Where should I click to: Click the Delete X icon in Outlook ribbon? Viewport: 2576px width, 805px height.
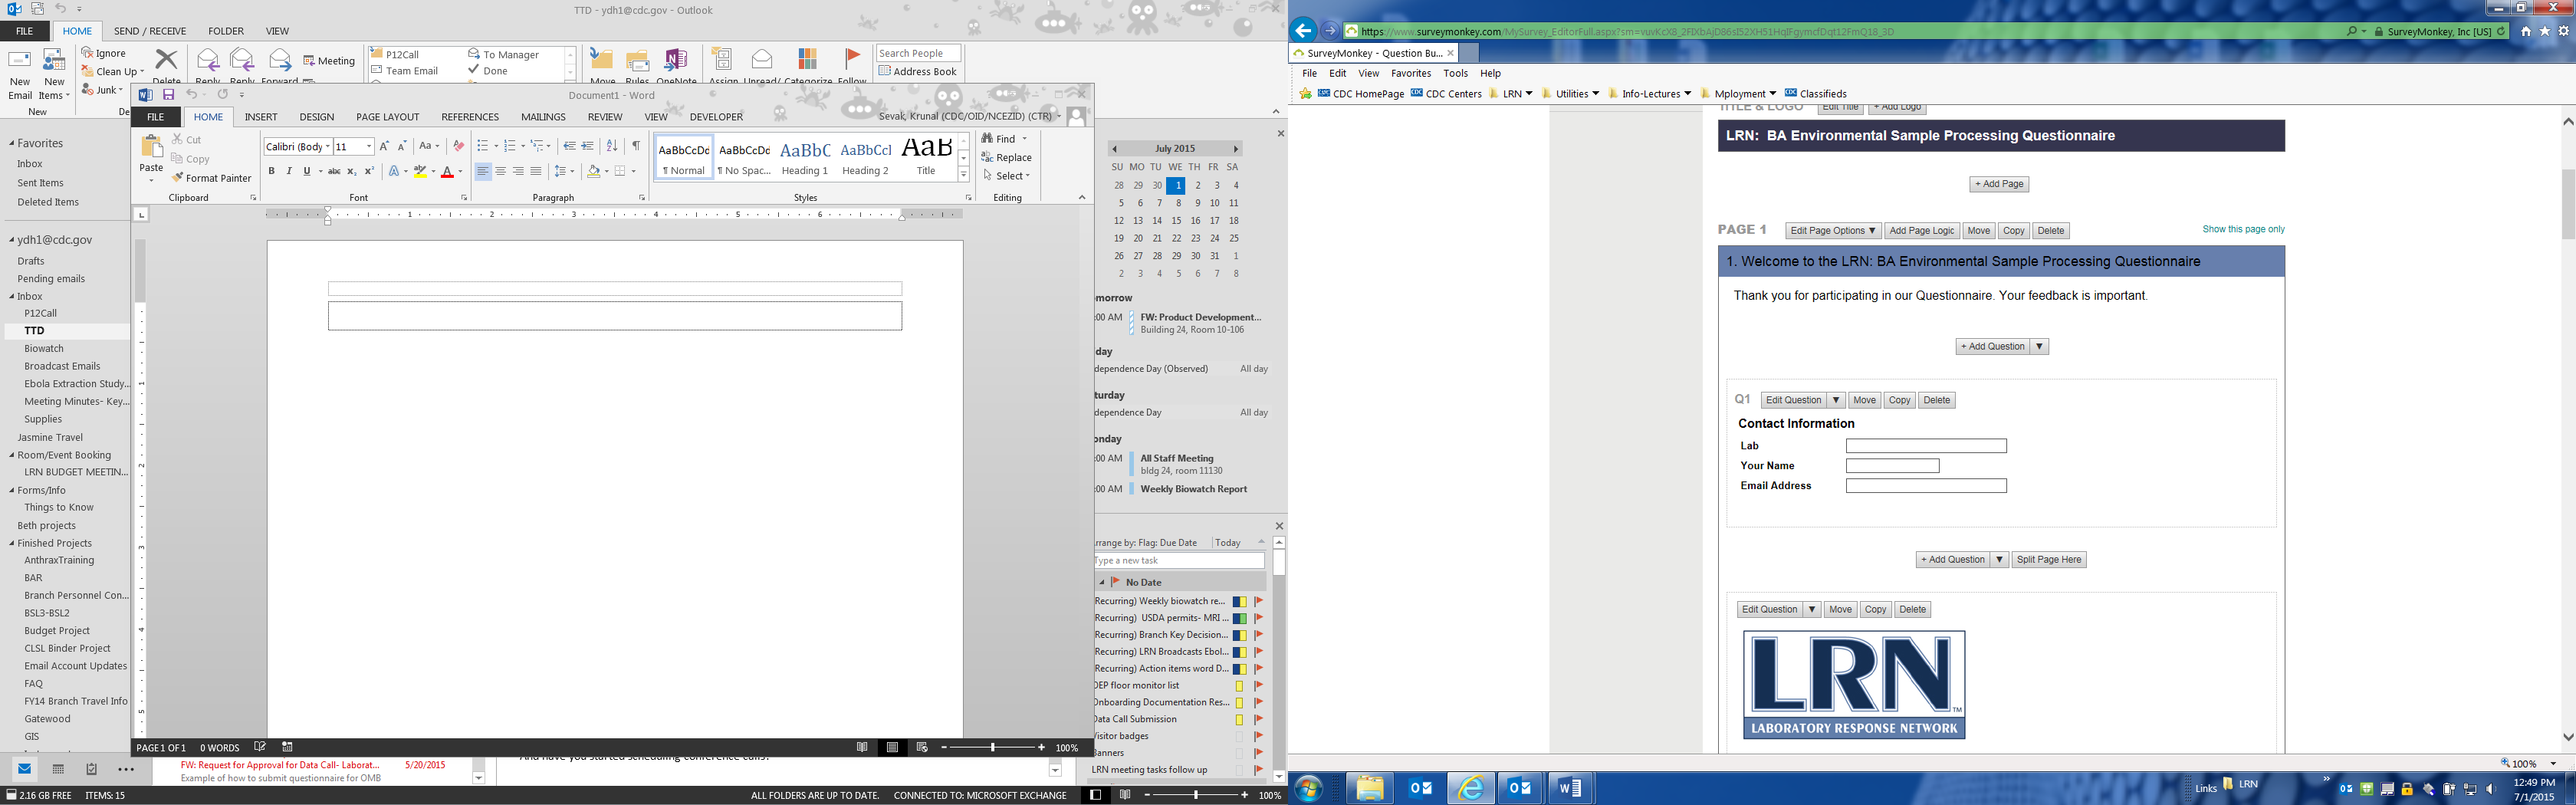point(167,60)
